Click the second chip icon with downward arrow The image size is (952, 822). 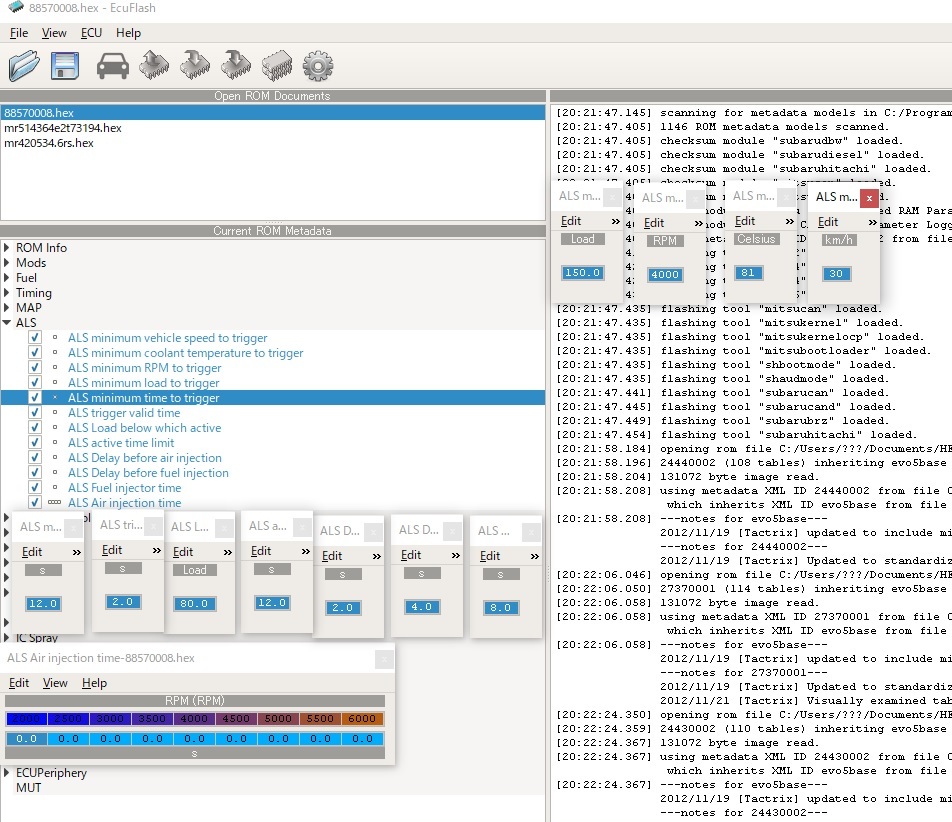coord(236,66)
